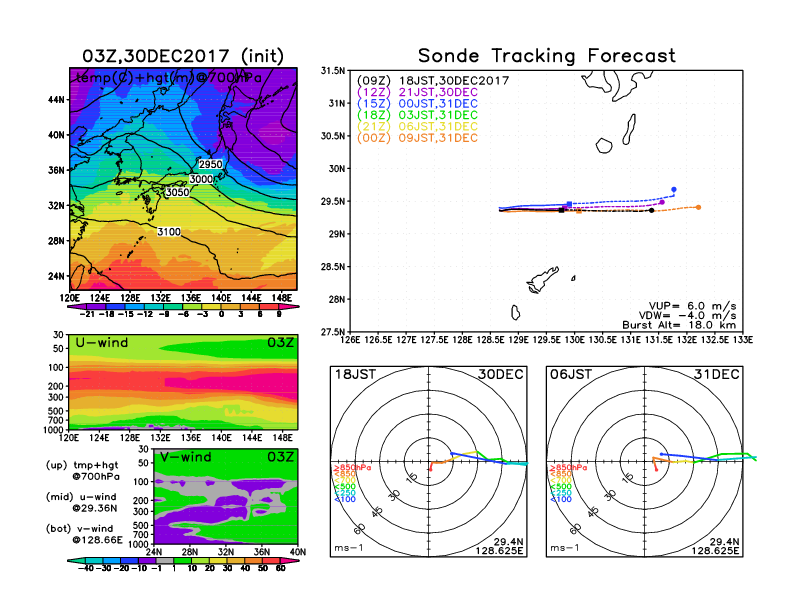Click the round island outline near 30.3N
792x612 pixels.
[604, 146]
